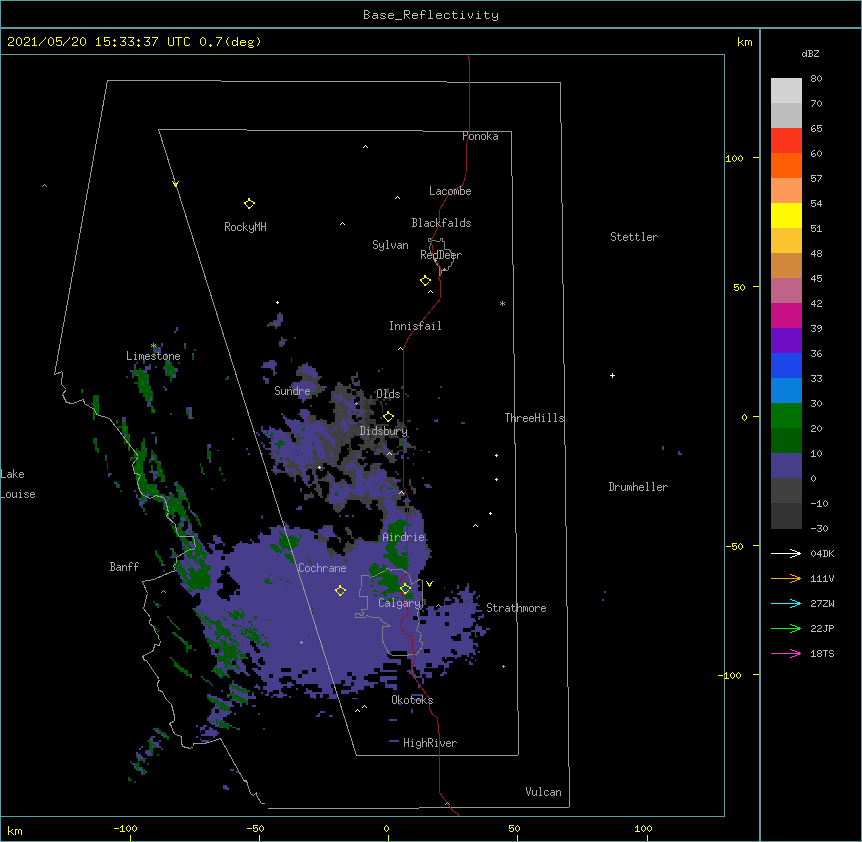Click the Innisfail label
Image resolution: width=862 pixels, height=842 pixels.
[x=415, y=326]
